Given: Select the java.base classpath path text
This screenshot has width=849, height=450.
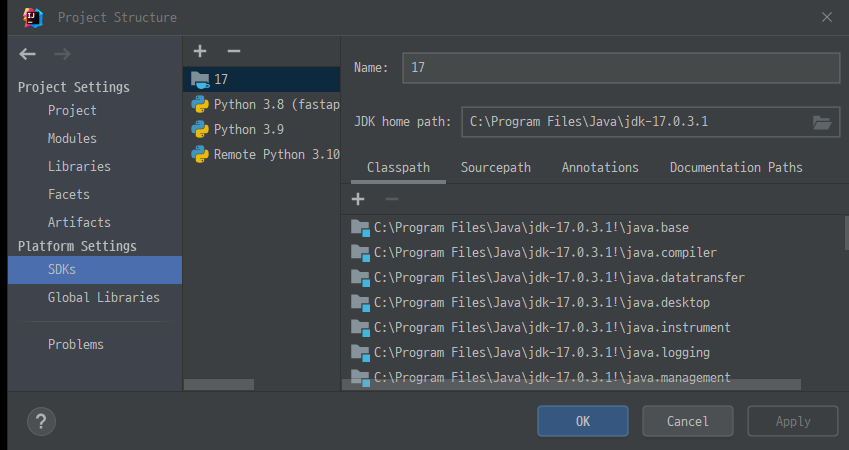Looking at the screenshot, I should [x=531, y=228].
